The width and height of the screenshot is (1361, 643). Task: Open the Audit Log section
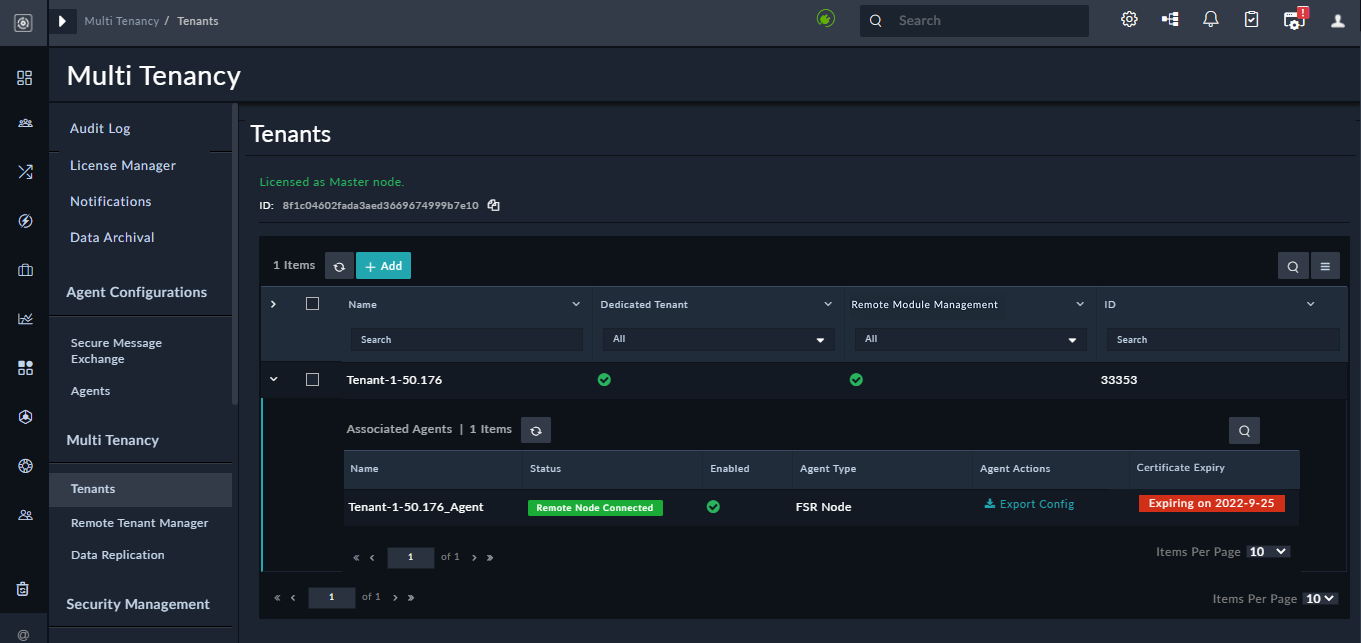(x=98, y=128)
